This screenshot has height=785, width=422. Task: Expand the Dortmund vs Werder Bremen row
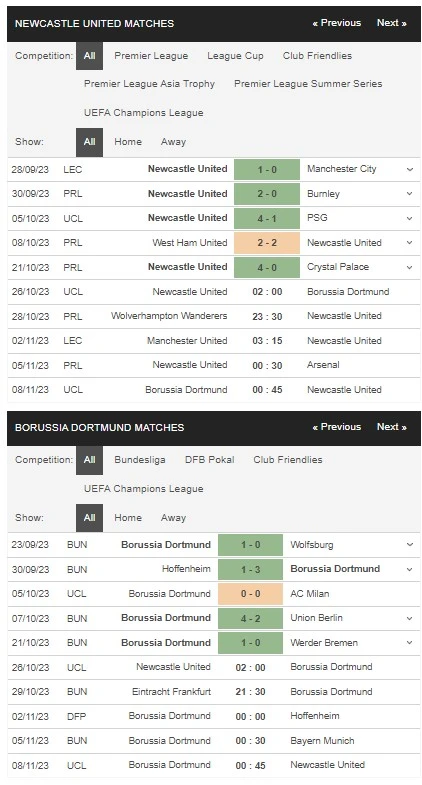(409, 643)
